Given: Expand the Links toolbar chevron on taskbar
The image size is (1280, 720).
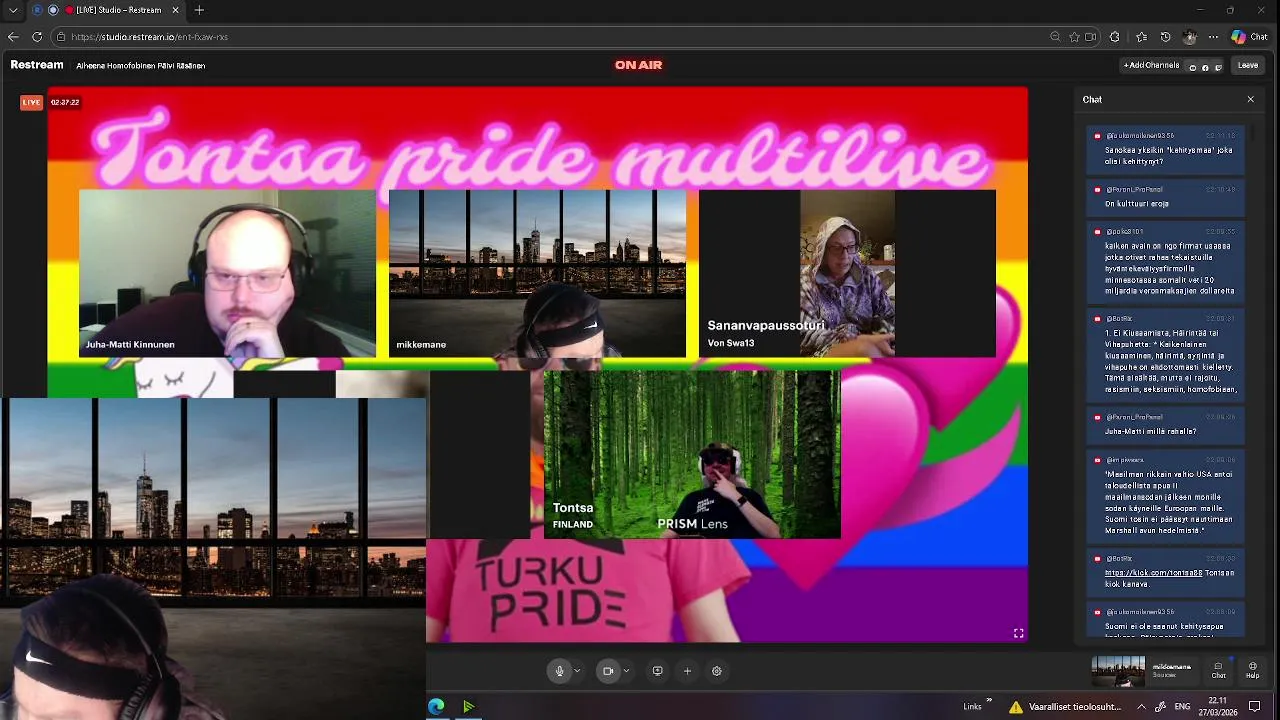Looking at the screenshot, I should click(989, 701).
